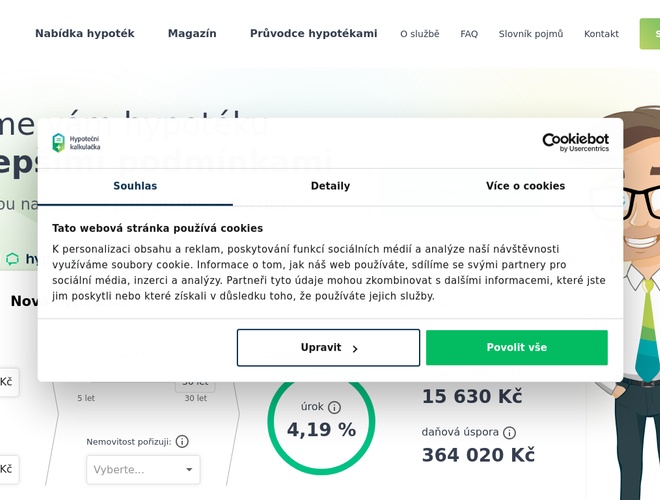This screenshot has width=660, height=500.
Task: Open the FAQ link
Action: point(469,34)
